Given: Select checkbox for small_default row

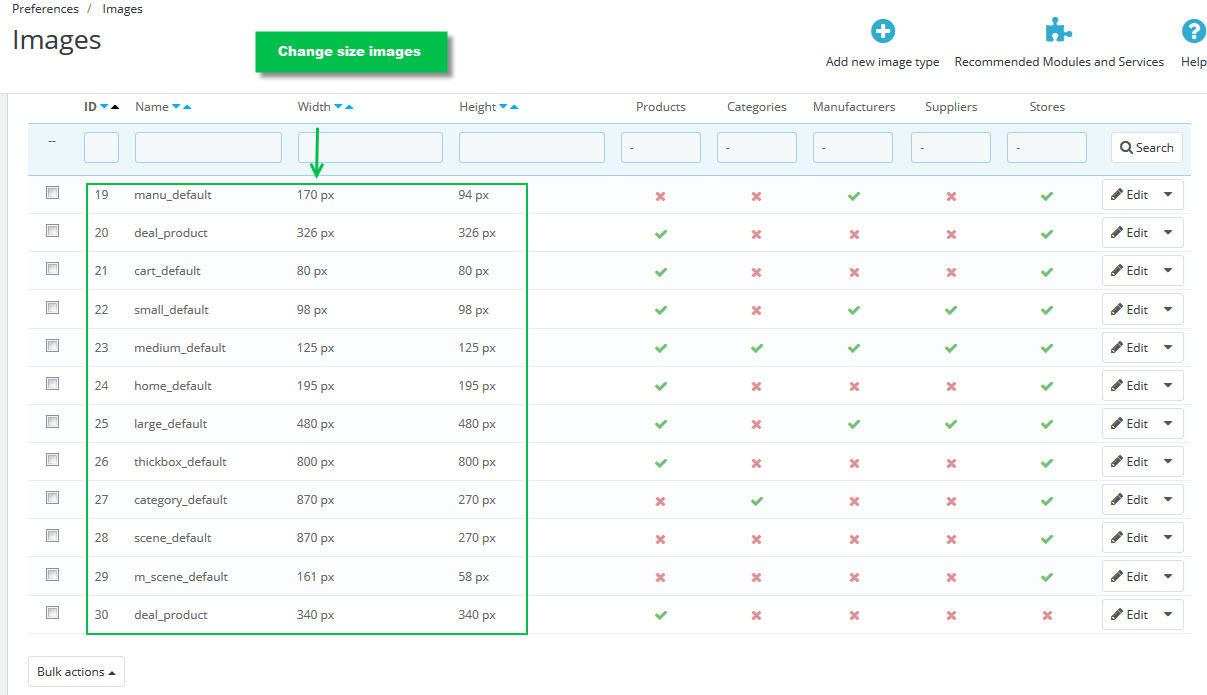Looking at the screenshot, I should tap(52, 308).
